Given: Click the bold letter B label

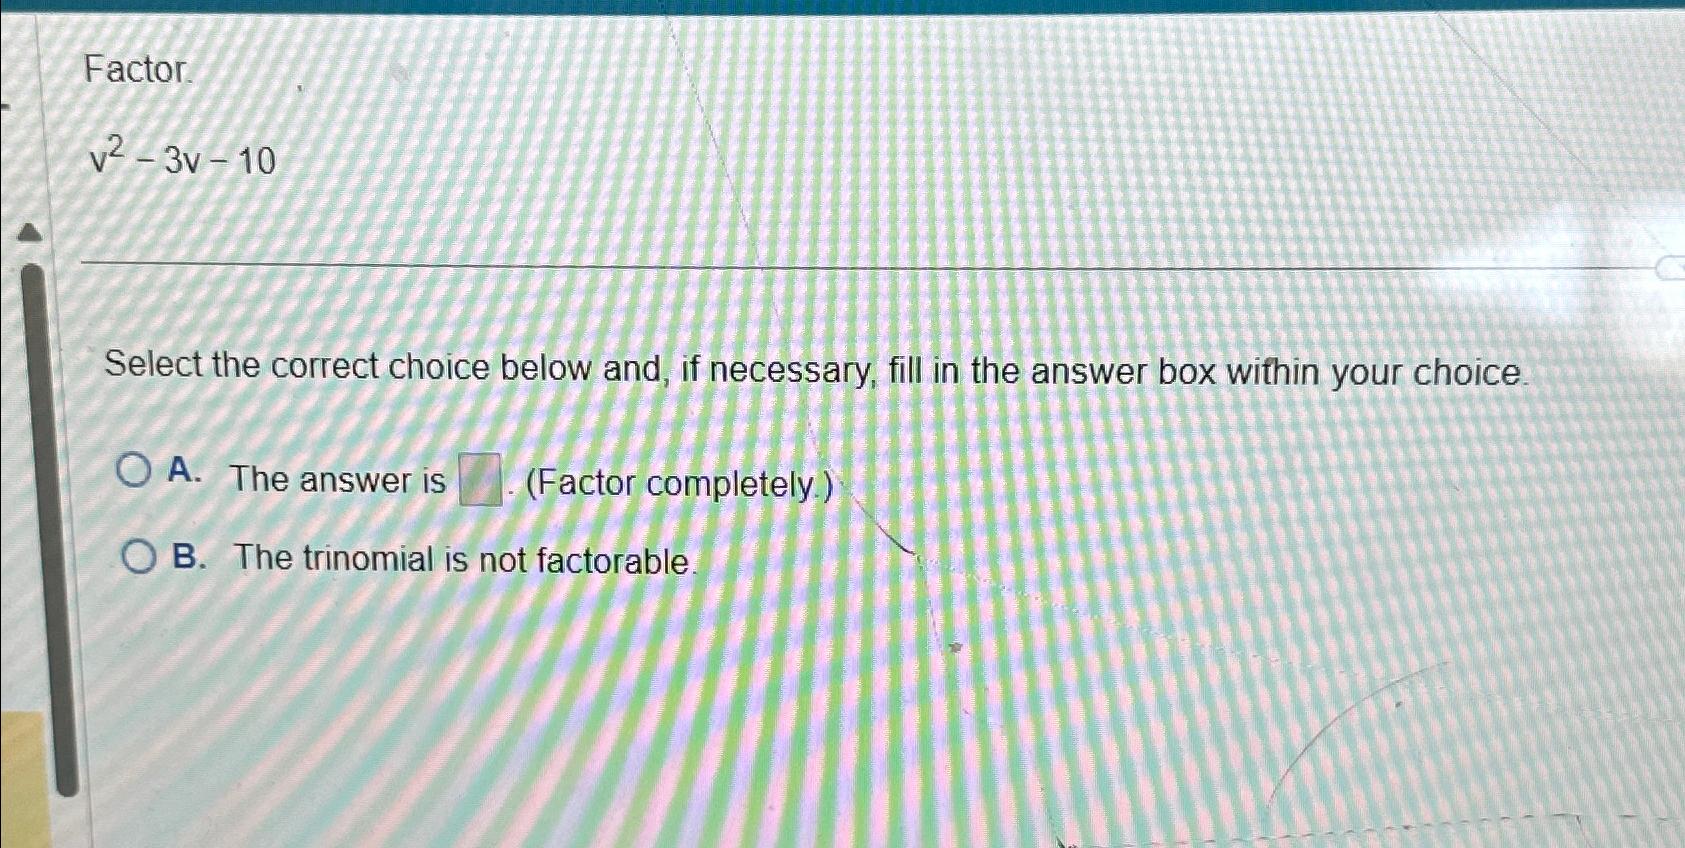Looking at the screenshot, I should pyautogui.click(x=188, y=556).
